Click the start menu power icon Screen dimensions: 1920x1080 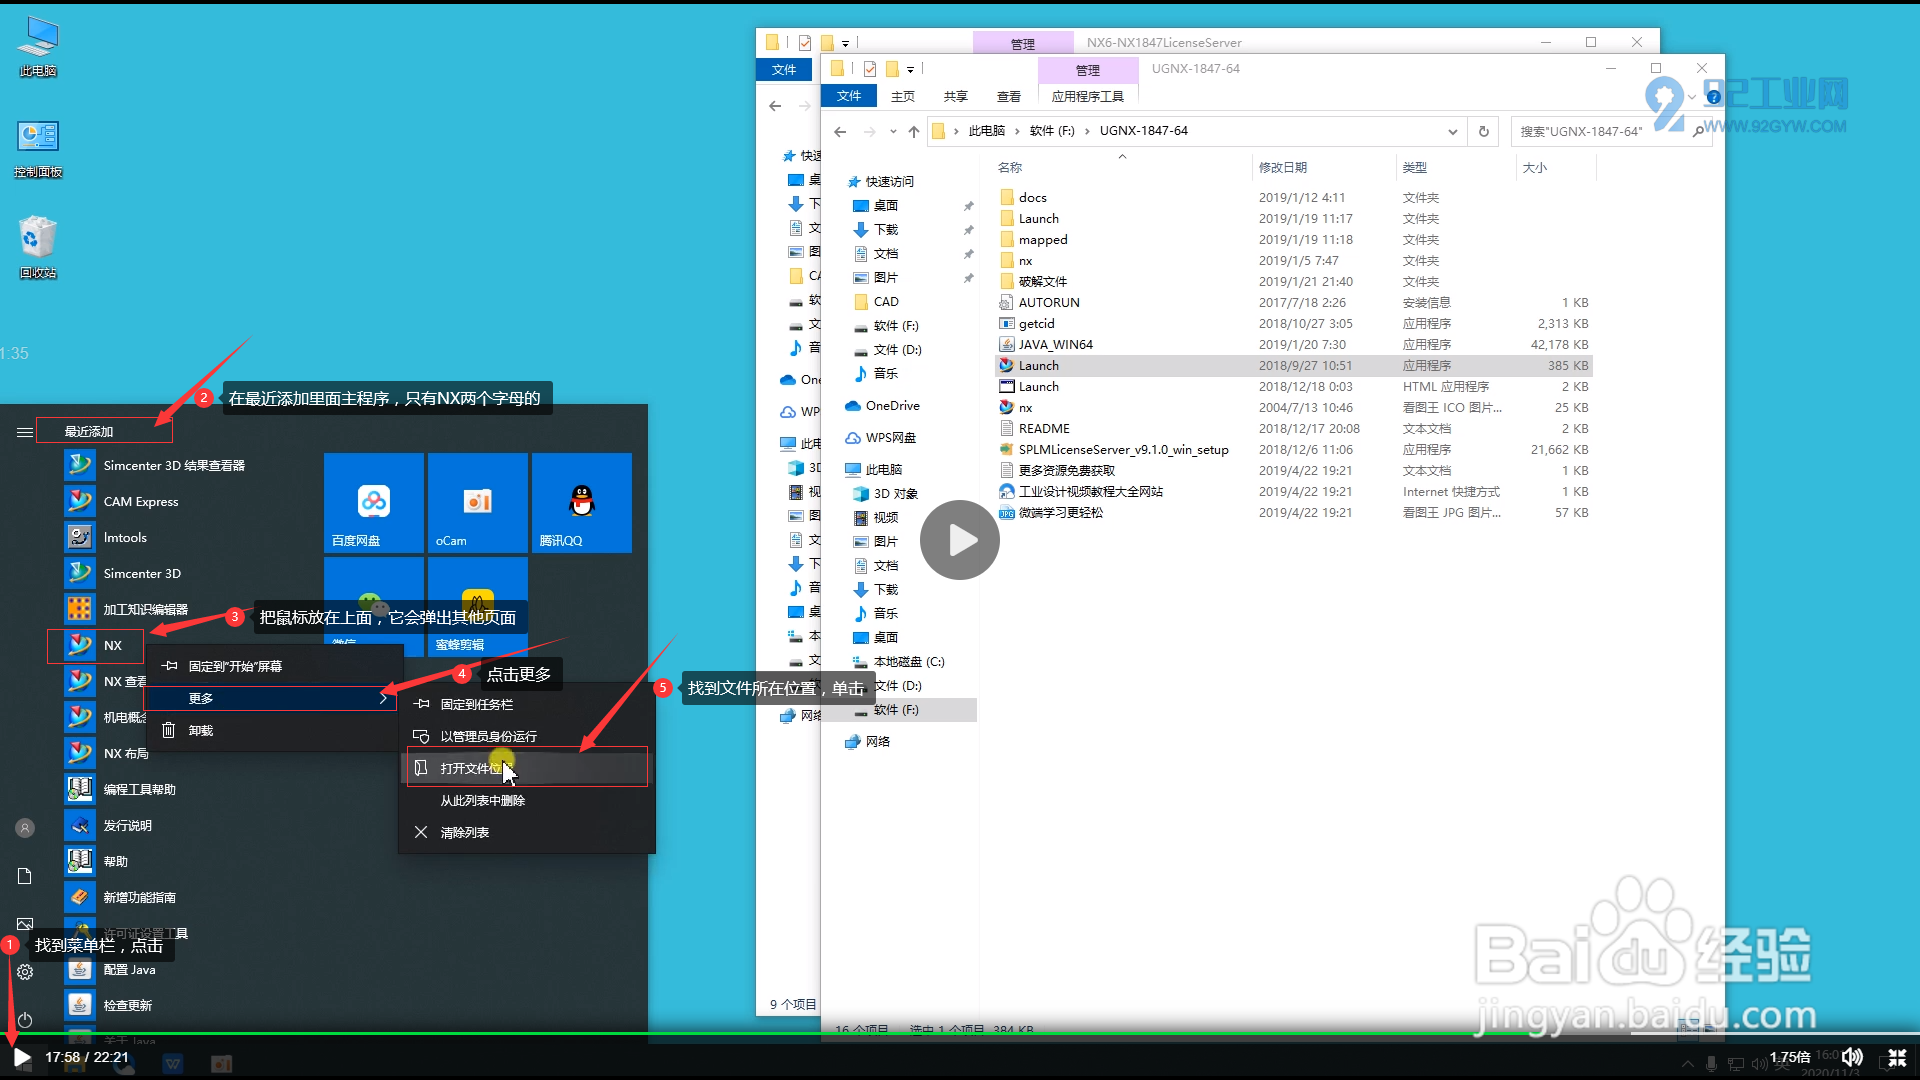[x=25, y=1020]
